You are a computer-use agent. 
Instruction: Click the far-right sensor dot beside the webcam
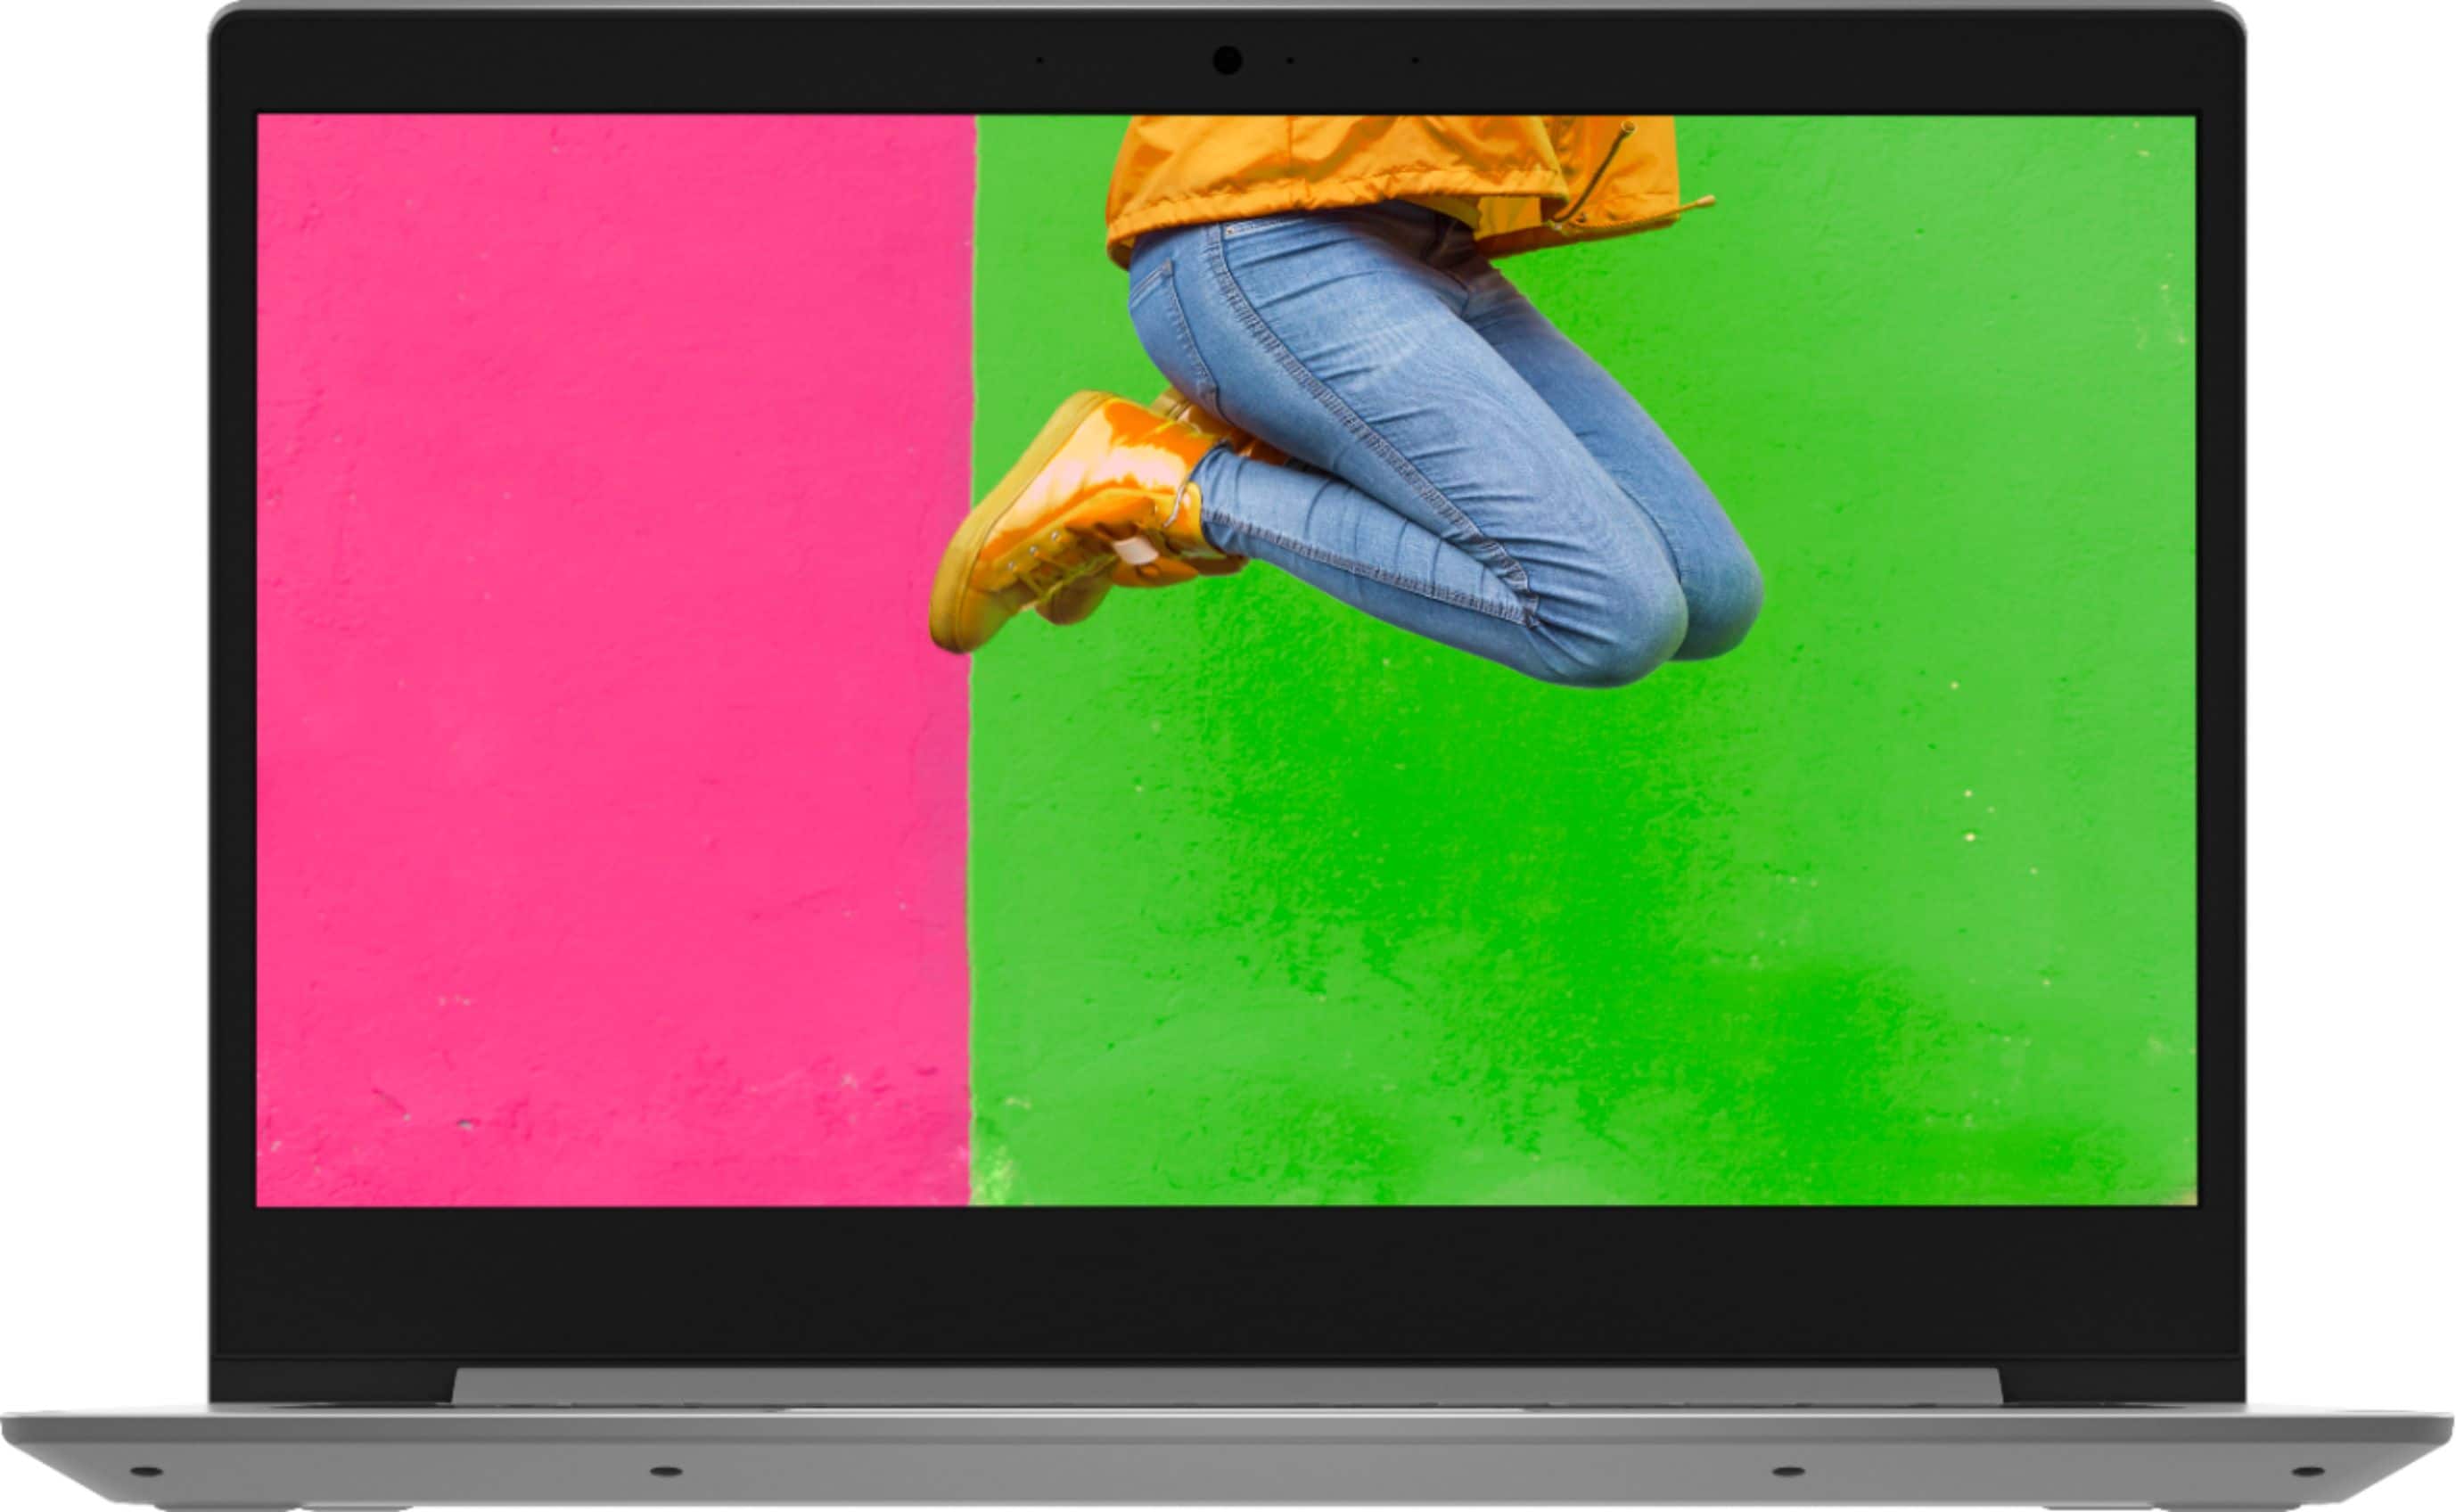(1414, 61)
